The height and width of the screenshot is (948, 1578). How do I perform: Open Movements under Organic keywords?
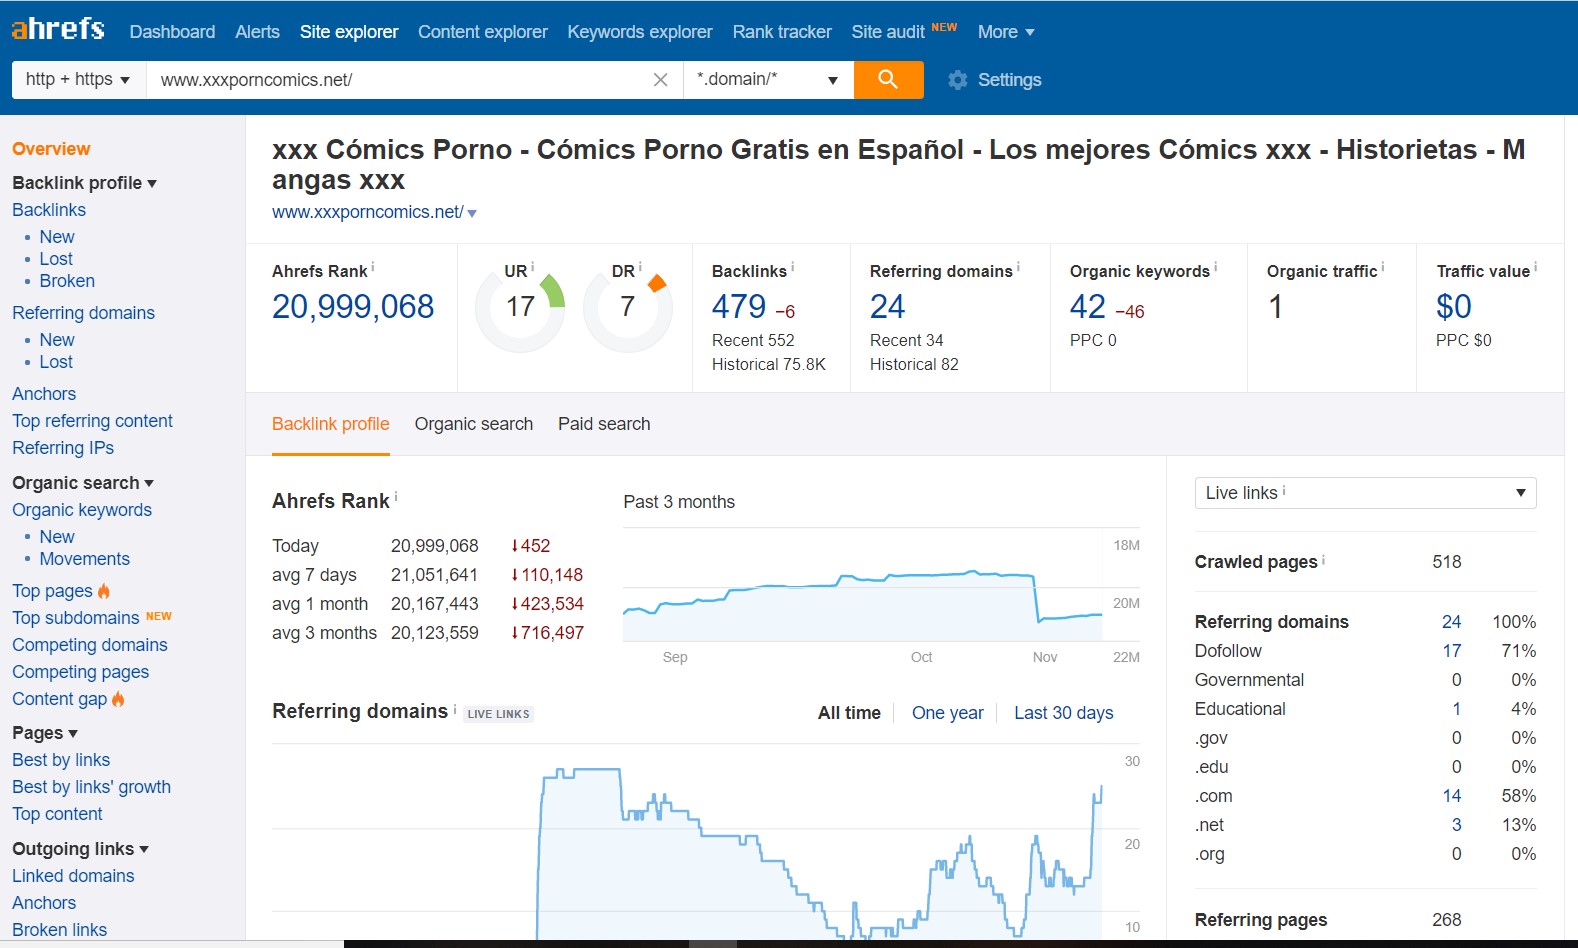pos(85,559)
